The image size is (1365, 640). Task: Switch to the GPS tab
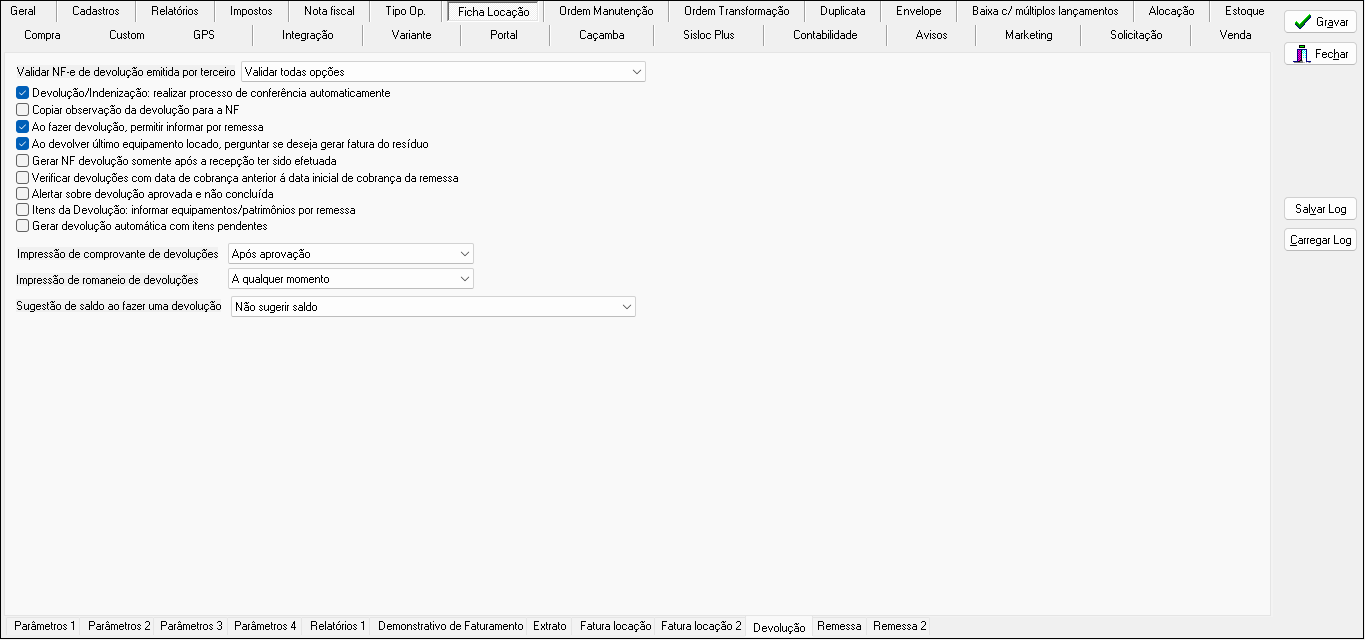tap(204, 35)
